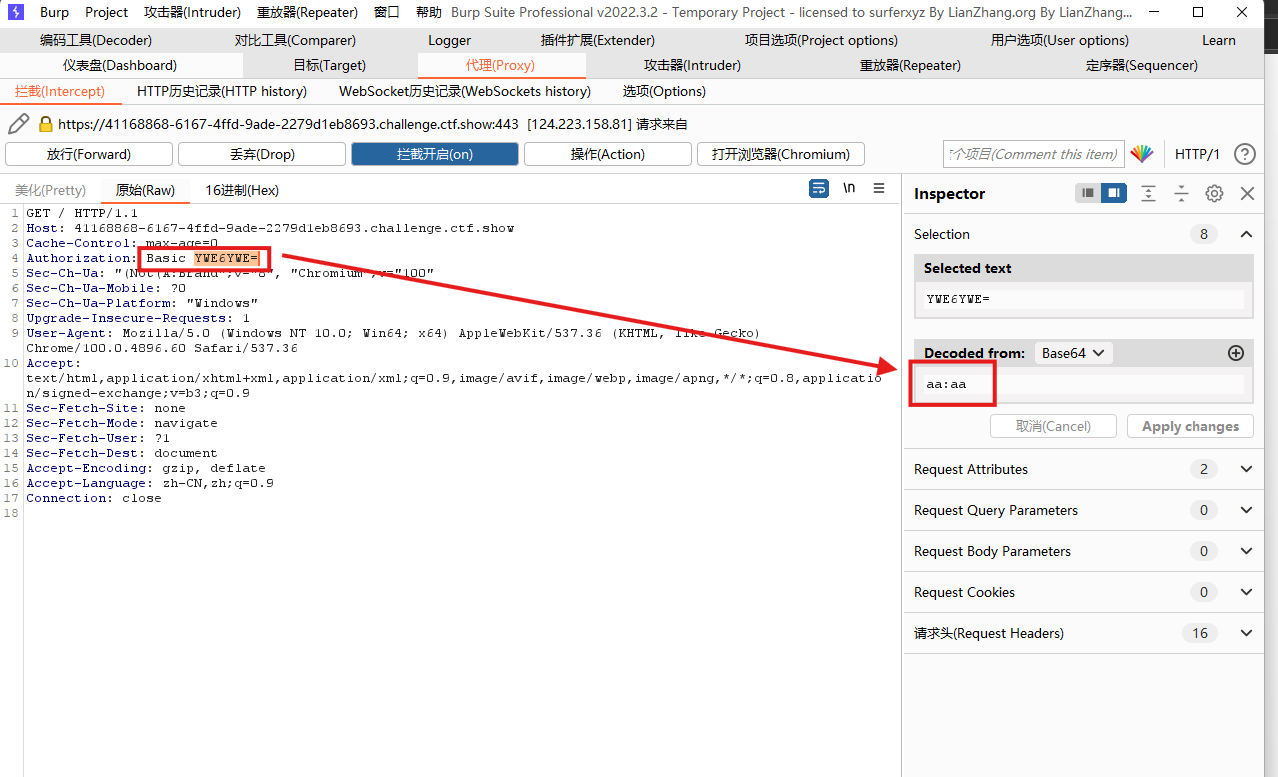Image resolution: width=1278 pixels, height=777 pixels.
Task: Switch Inspector to stacked layout icon
Action: coord(1088,193)
